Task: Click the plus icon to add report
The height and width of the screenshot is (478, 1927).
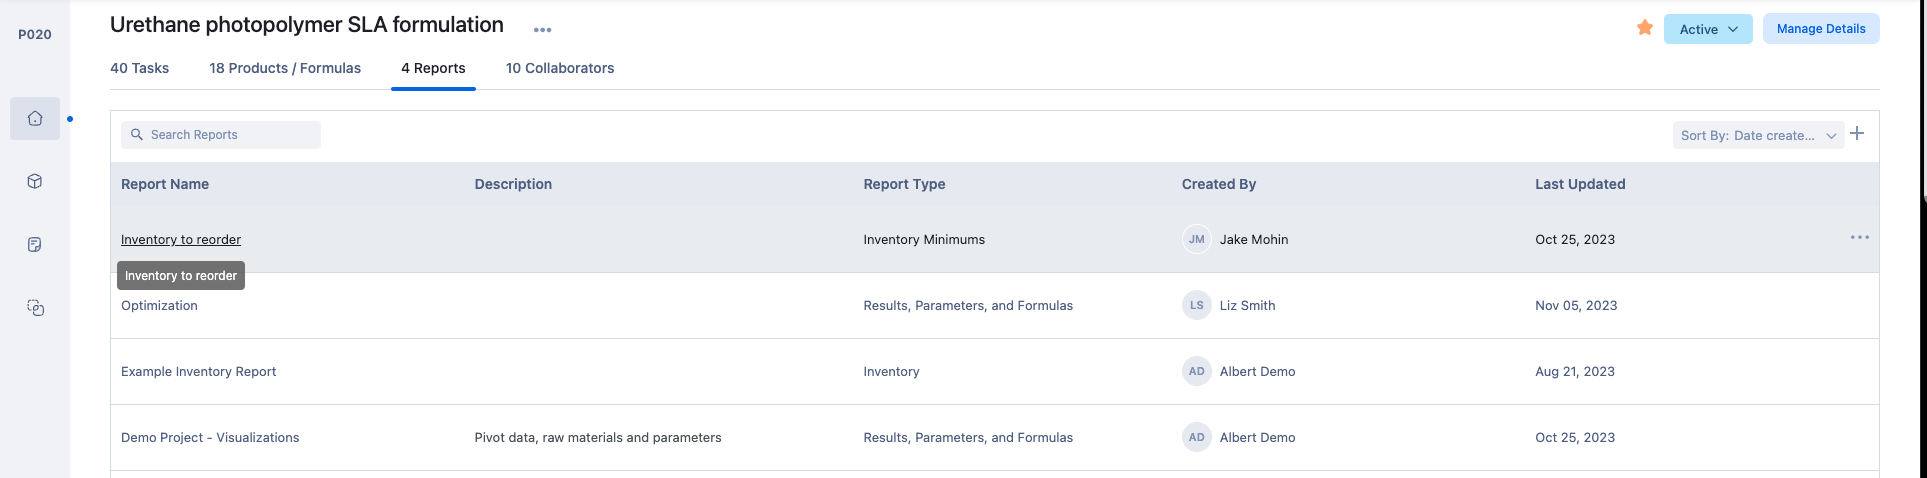Action: pyautogui.click(x=1857, y=134)
